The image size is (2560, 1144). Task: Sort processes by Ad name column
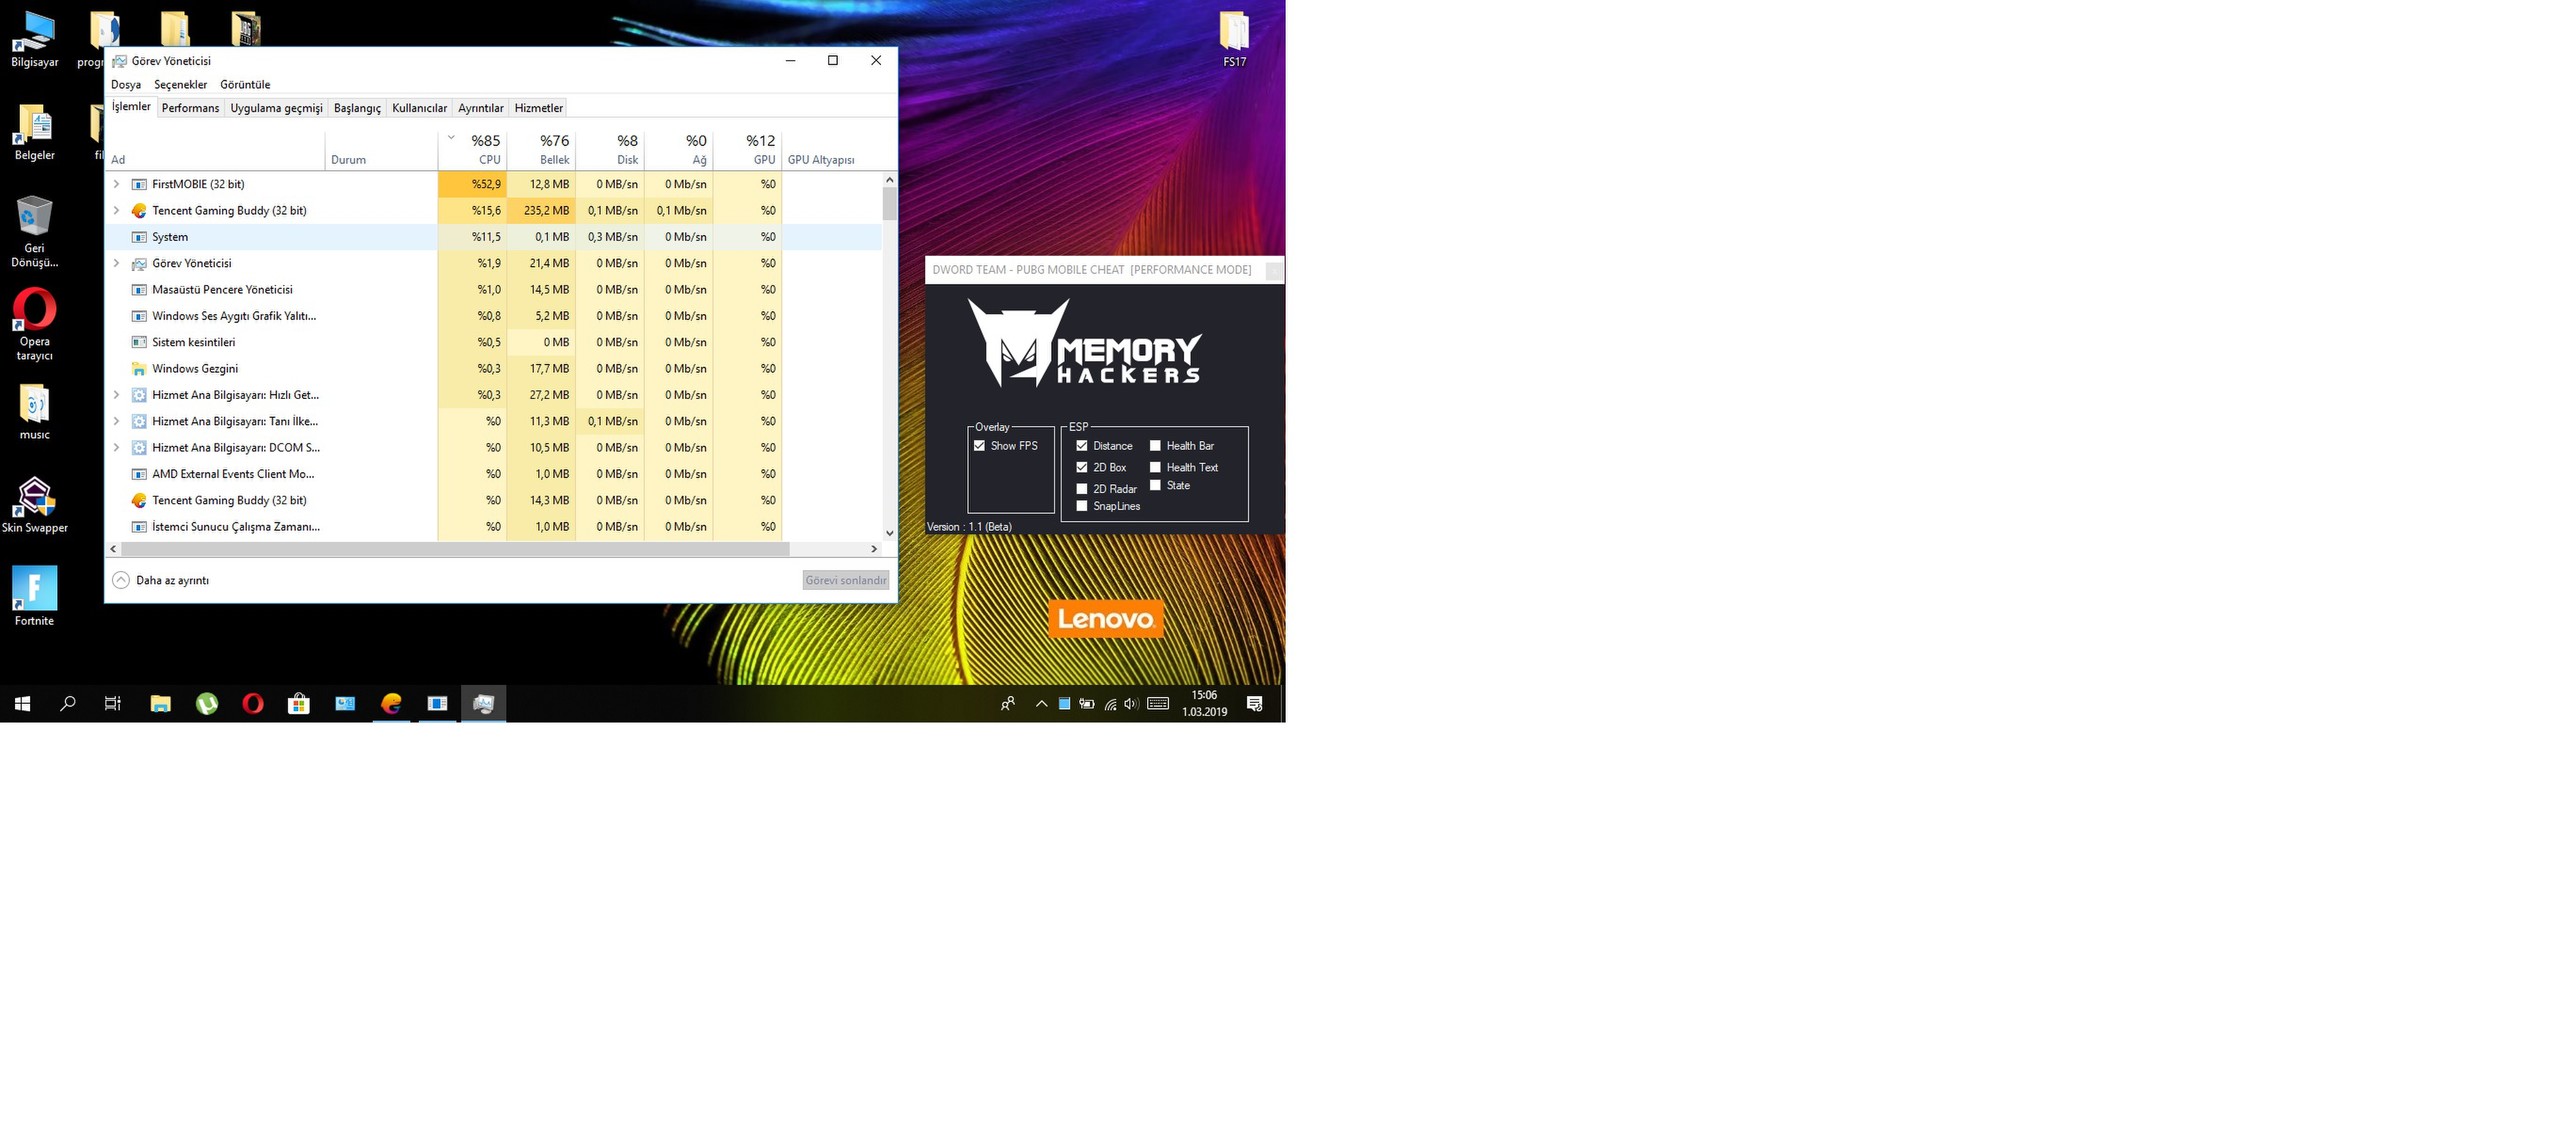pos(215,149)
